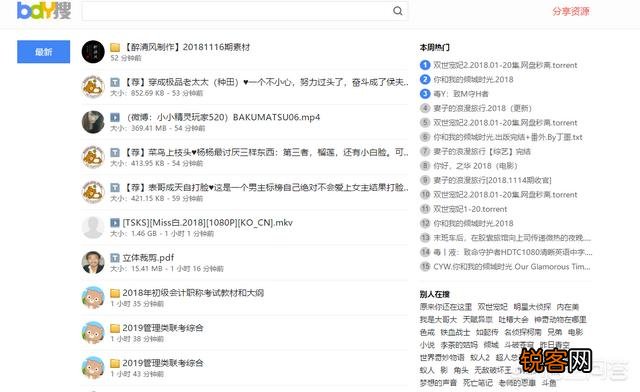Open [TSKS][Miss白.2018][1080P][KO_CN].mkv result
This screenshot has height=392, width=640.
pyautogui.click(x=207, y=223)
